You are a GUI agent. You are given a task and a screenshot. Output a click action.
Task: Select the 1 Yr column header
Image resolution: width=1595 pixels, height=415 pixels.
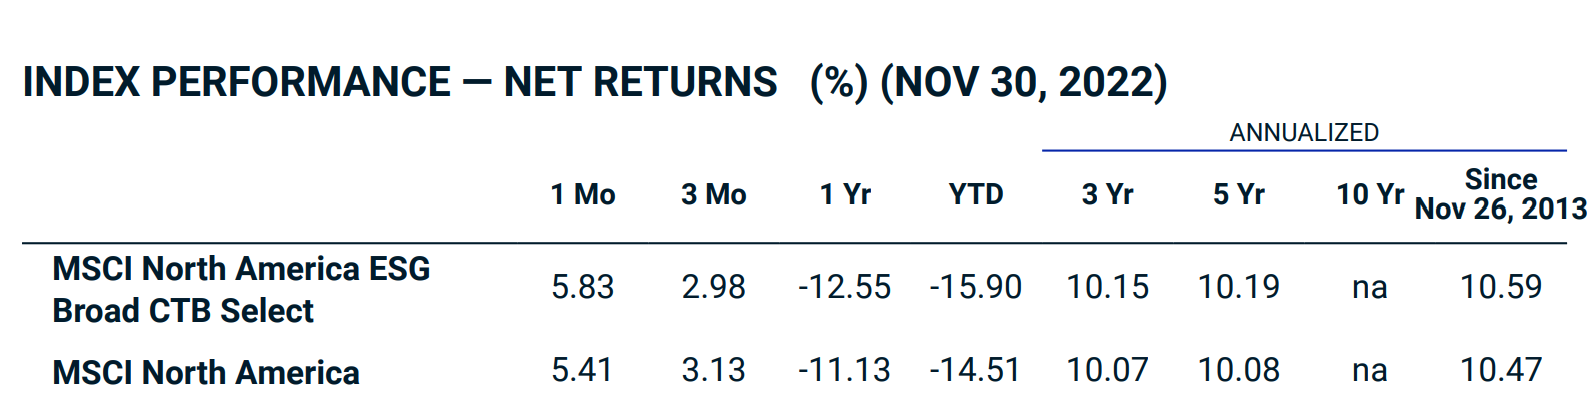845,194
